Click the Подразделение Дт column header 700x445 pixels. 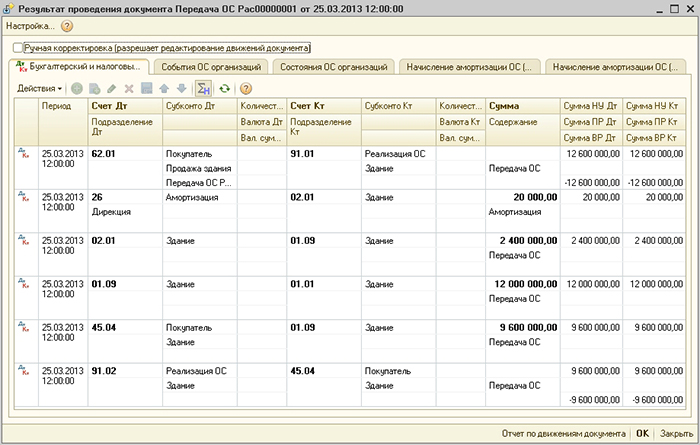(x=125, y=130)
